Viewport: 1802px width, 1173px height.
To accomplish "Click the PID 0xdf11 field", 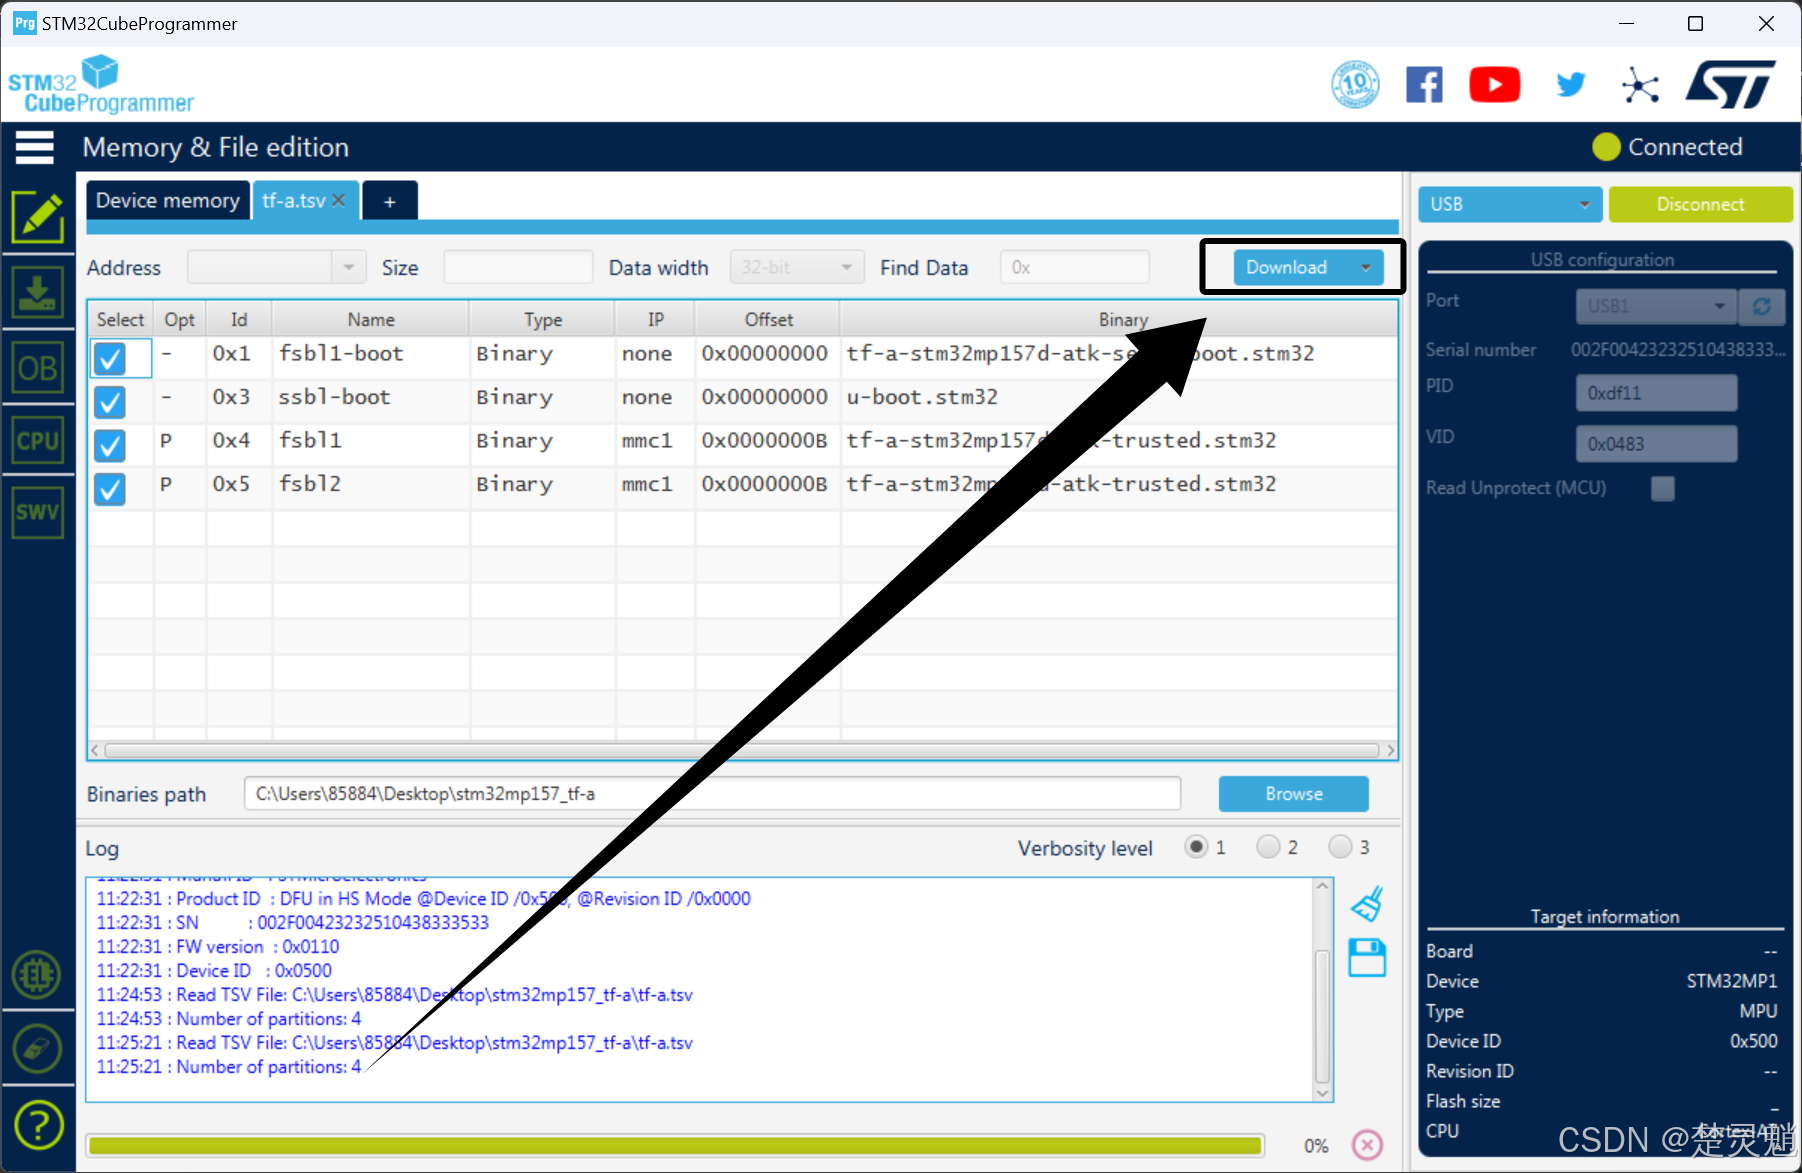I will 1656,393.
